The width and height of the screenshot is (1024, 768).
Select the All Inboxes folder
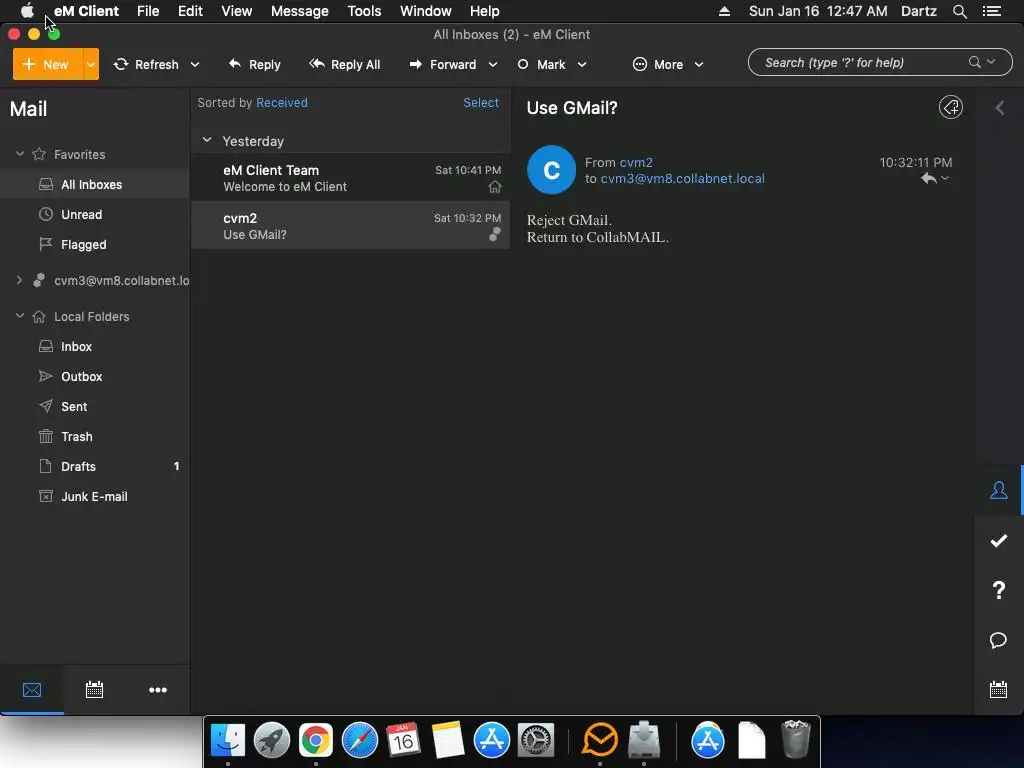click(x=95, y=184)
